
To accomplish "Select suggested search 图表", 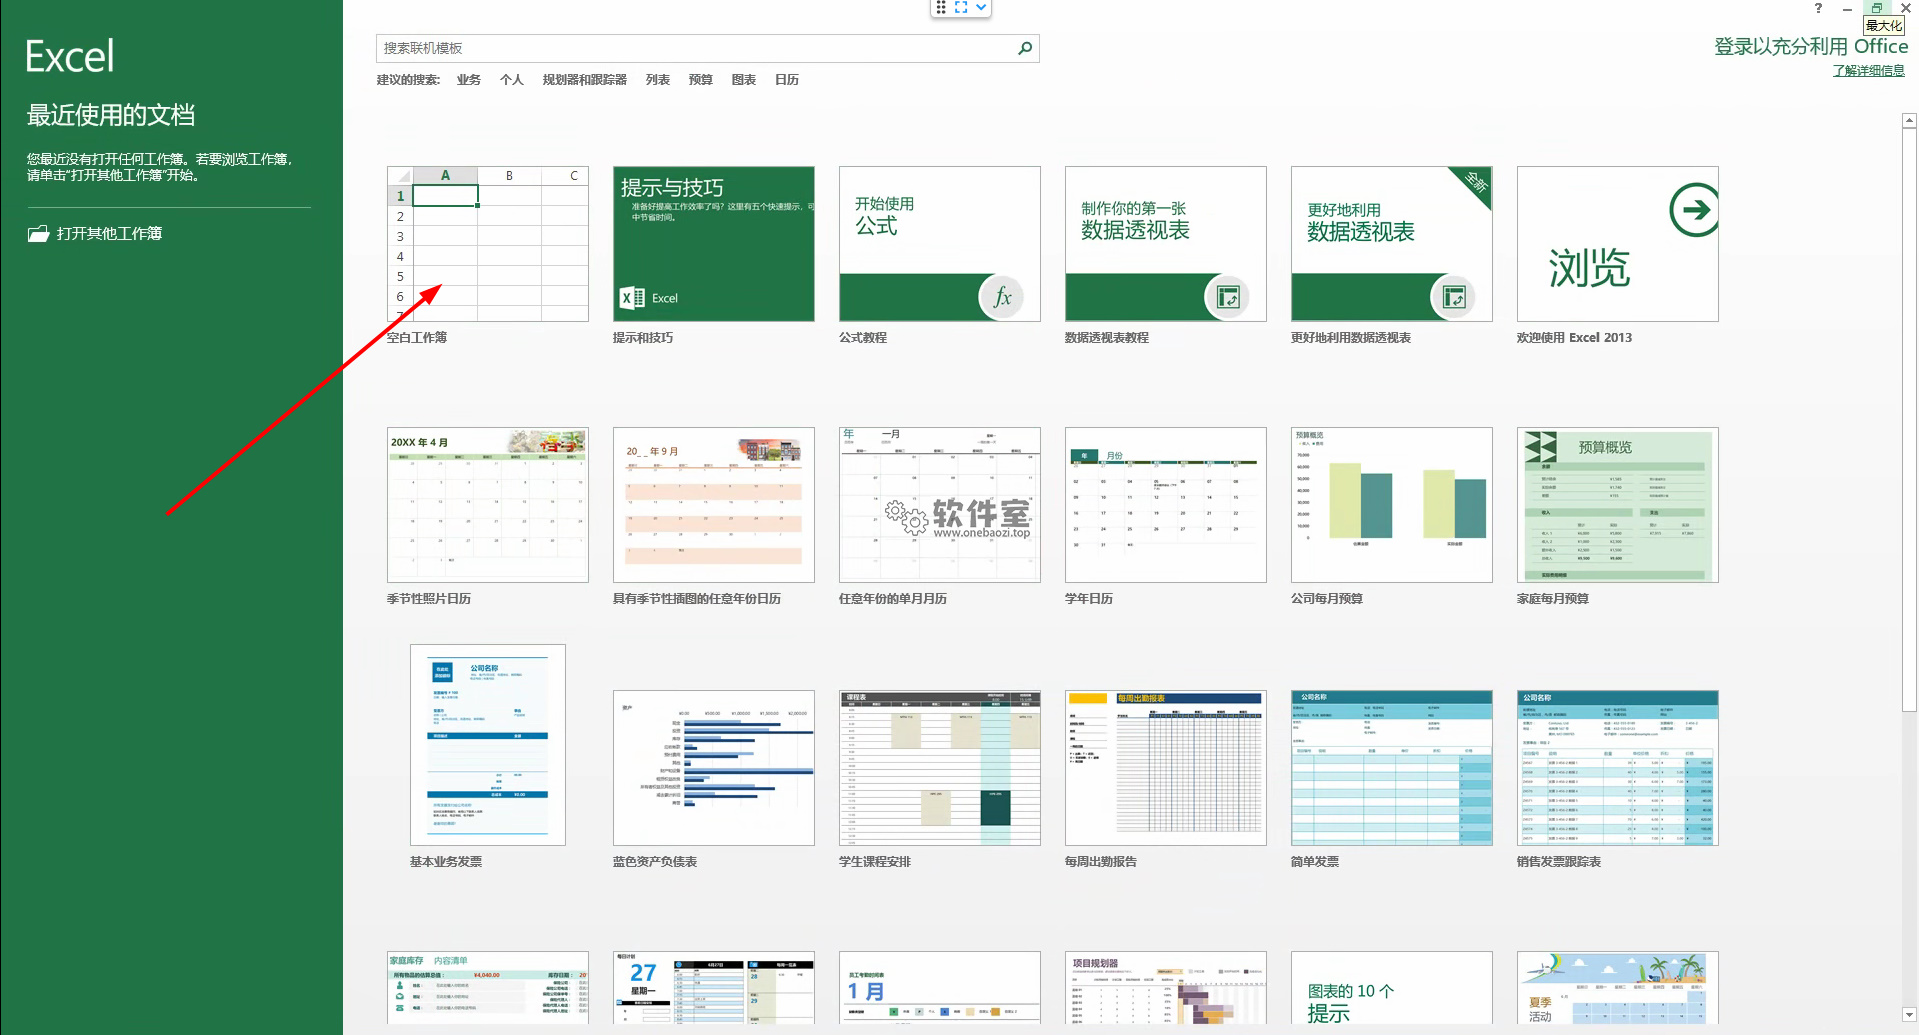I will [744, 80].
